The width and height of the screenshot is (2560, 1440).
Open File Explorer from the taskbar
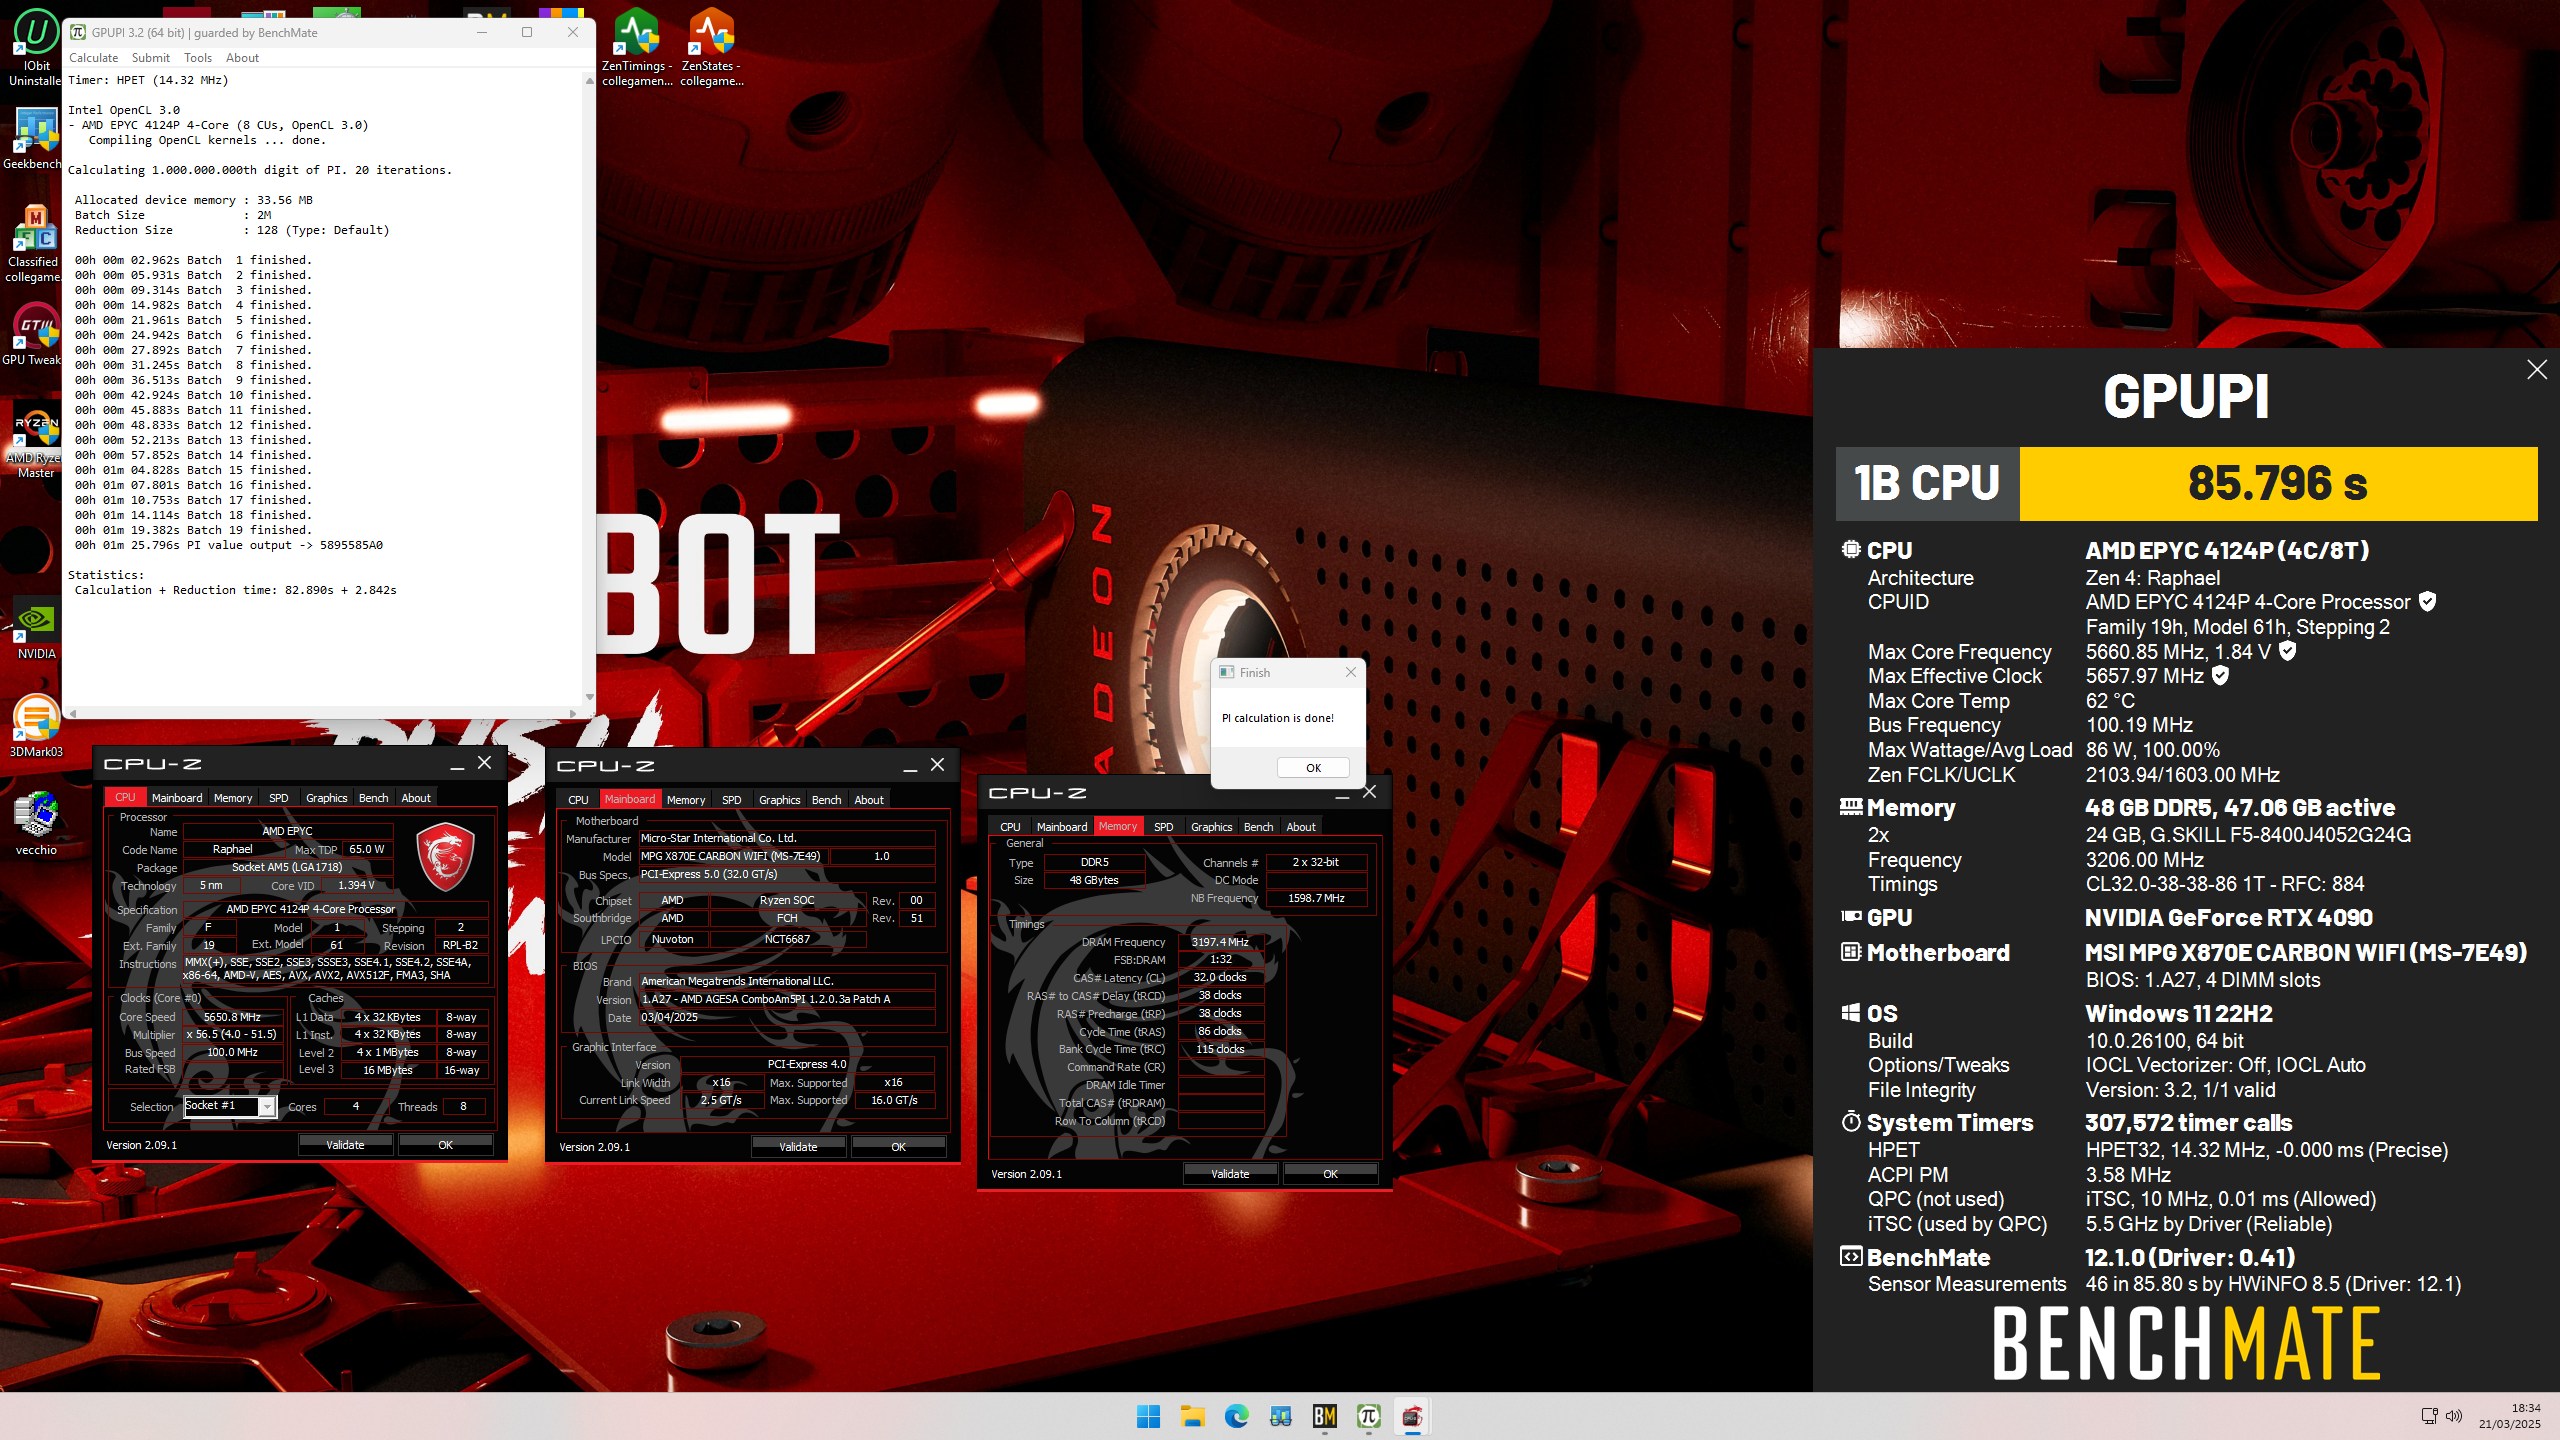pos(1192,1416)
